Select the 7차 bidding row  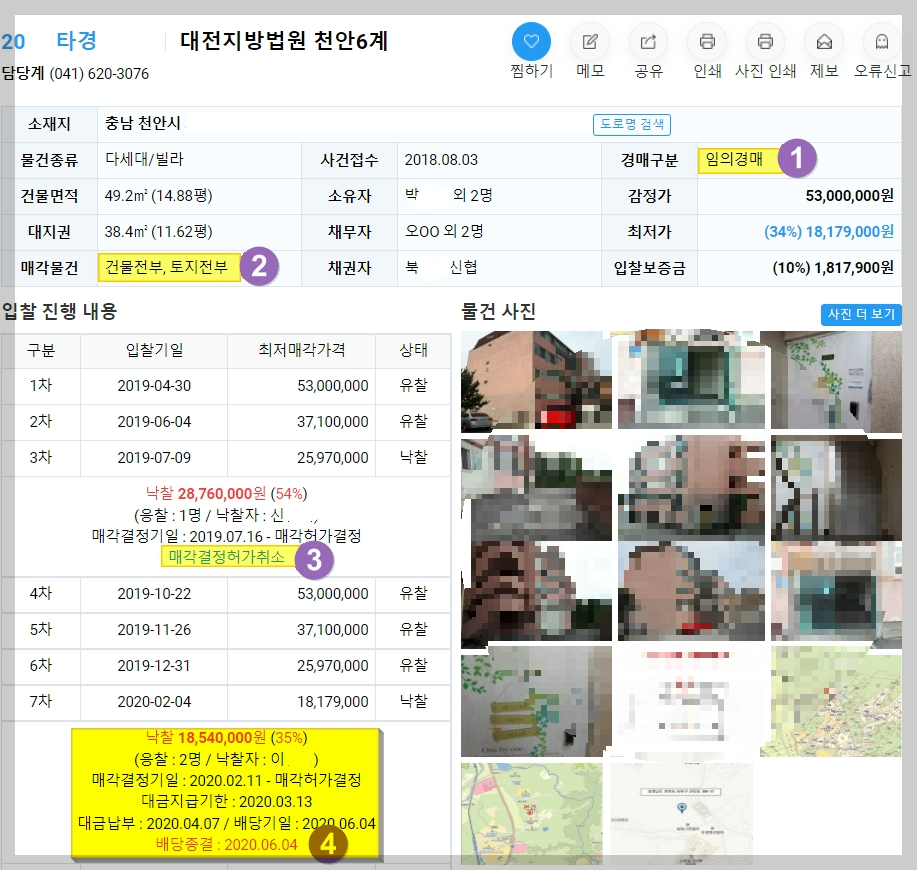tap(42, 702)
